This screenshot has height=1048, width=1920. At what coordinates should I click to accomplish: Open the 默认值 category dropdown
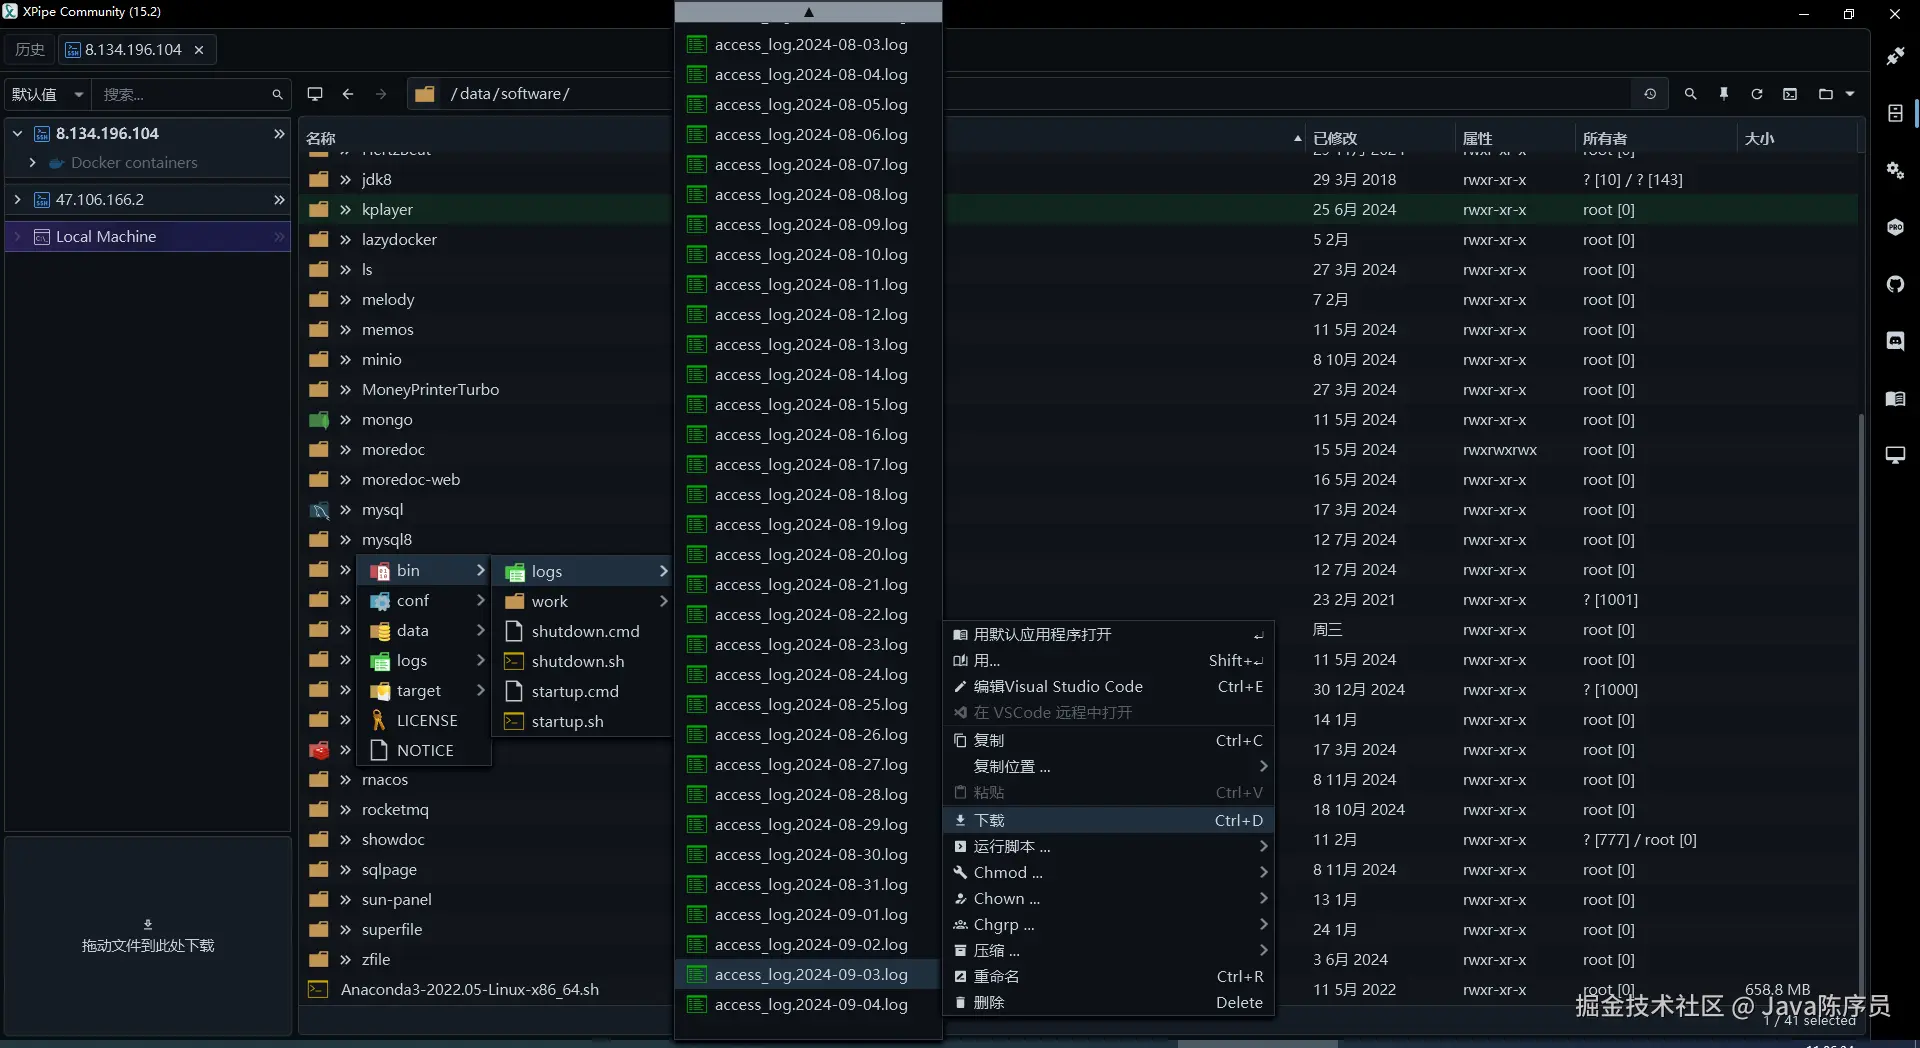point(47,95)
